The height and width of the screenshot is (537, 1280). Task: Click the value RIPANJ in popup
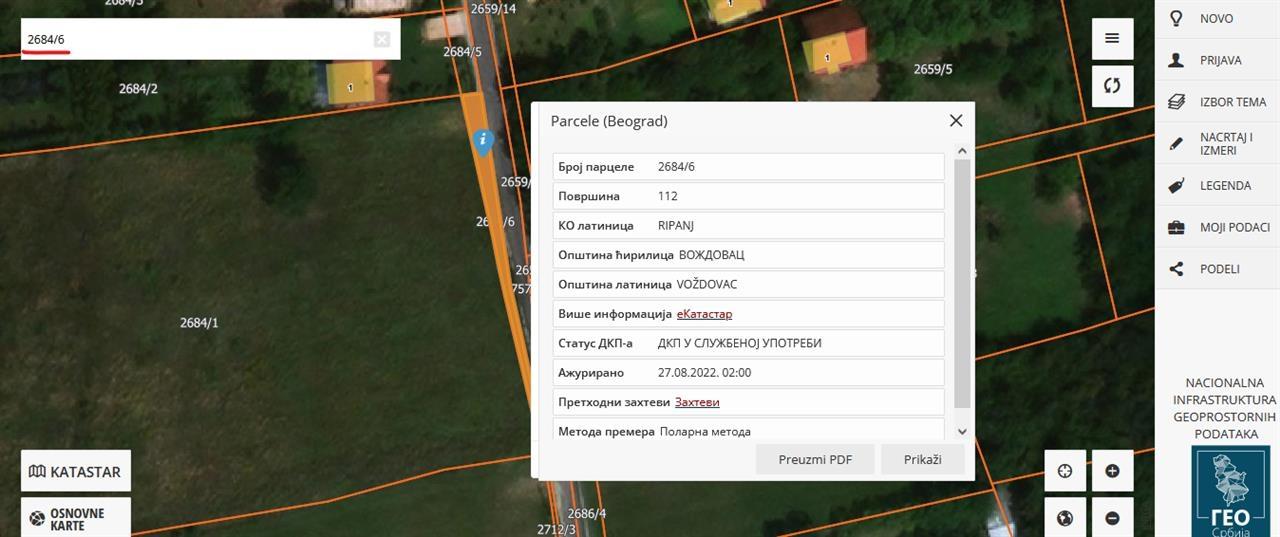pos(676,225)
